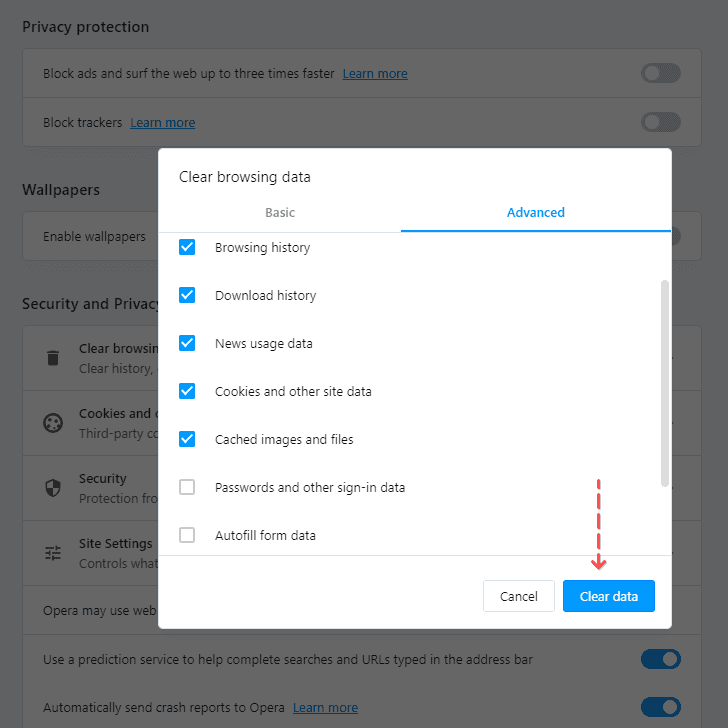Click the shield icon next to Security
728x728 pixels.
(53, 488)
